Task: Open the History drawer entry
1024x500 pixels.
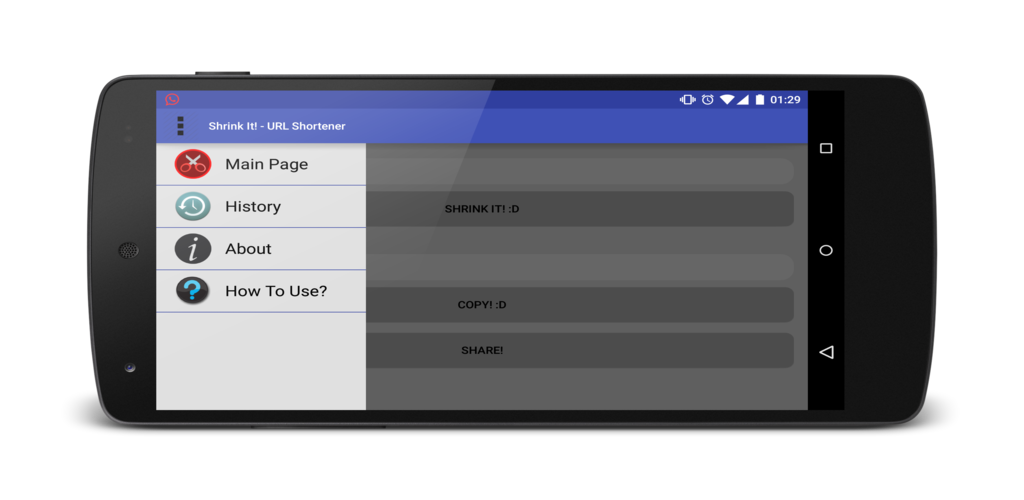Action: pyautogui.click(x=261, y=207)
